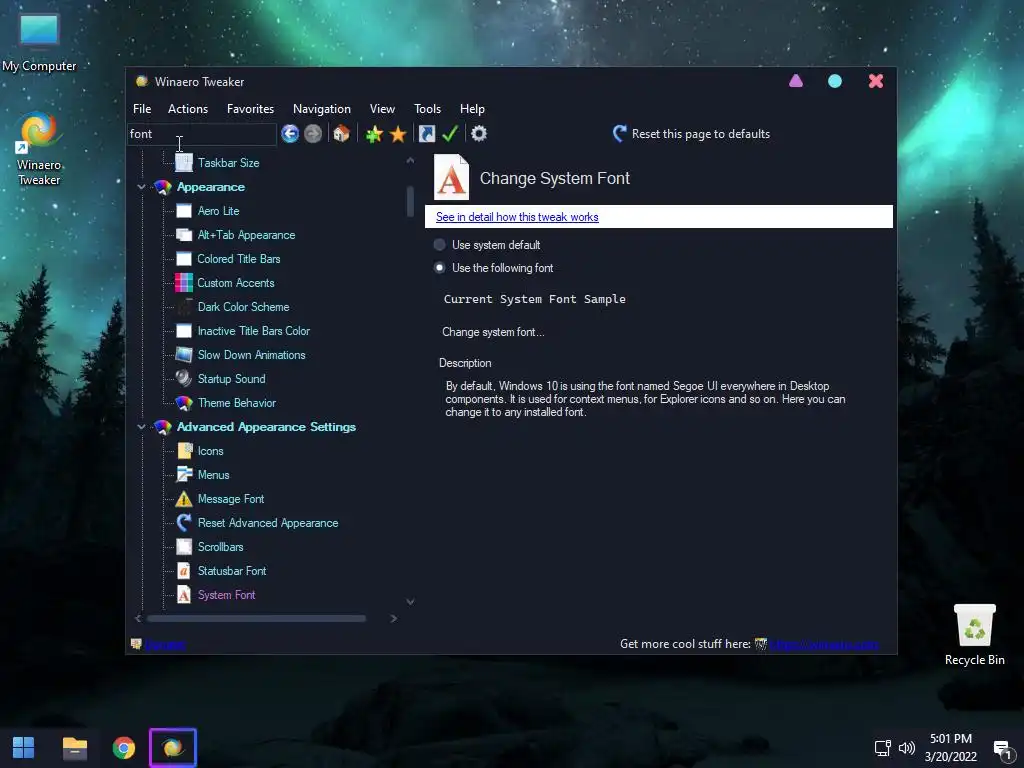Open Winaero Tweaker desktop shortcut
This screenshot has height=768, width=1024.
click(x=39, y=149)
